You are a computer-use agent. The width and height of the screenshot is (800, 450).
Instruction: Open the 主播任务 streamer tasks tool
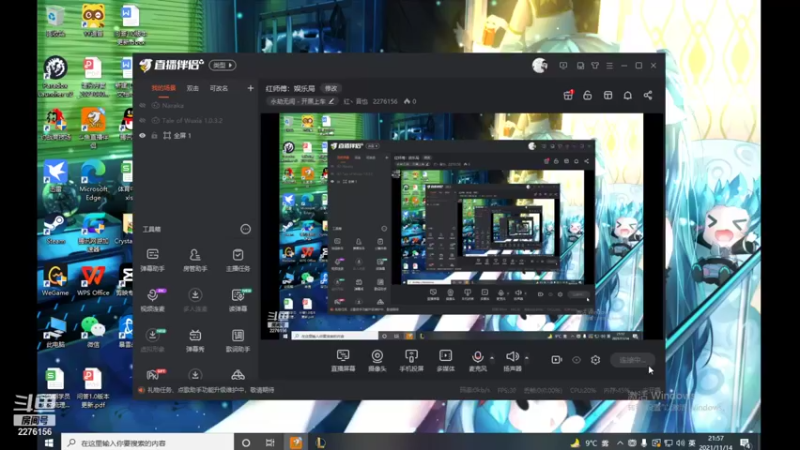(238, 259)
